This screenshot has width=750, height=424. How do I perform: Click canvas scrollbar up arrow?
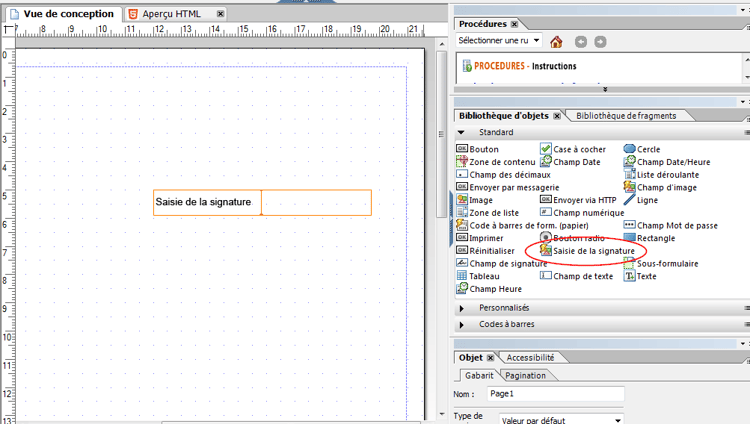[441, 44]
